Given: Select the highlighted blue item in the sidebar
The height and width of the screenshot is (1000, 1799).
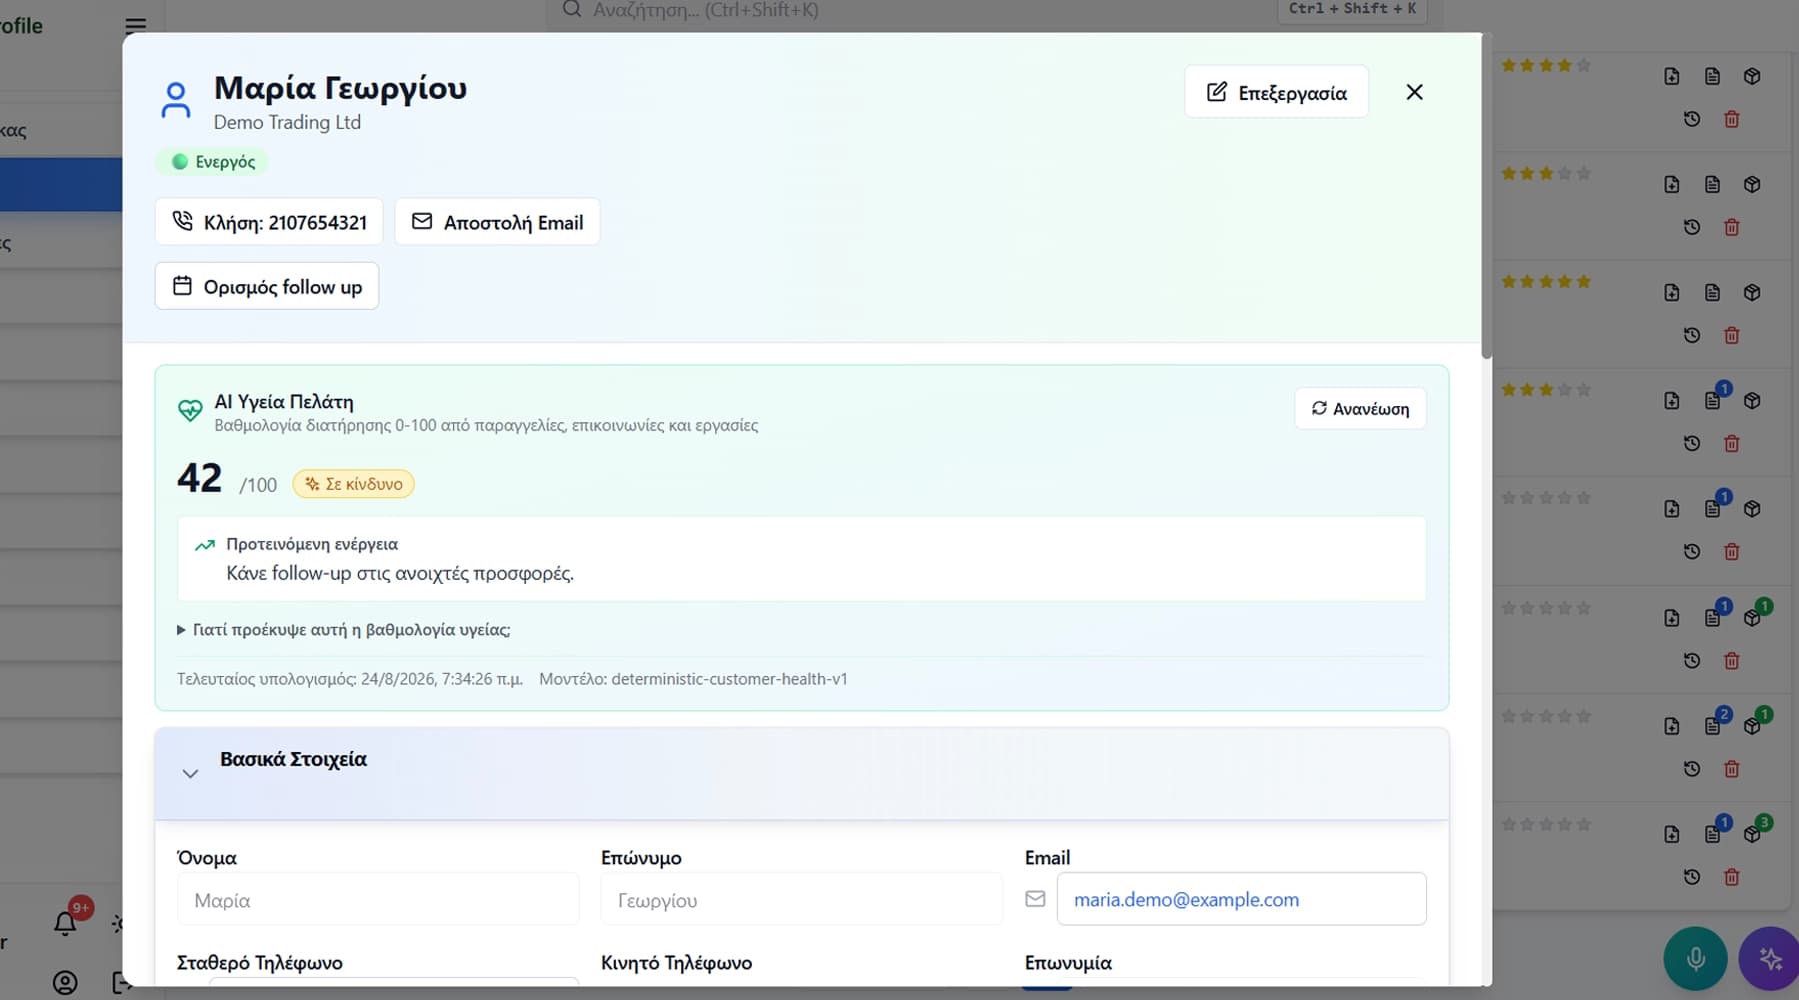Looking at the screenshot, I should point(61,184).
